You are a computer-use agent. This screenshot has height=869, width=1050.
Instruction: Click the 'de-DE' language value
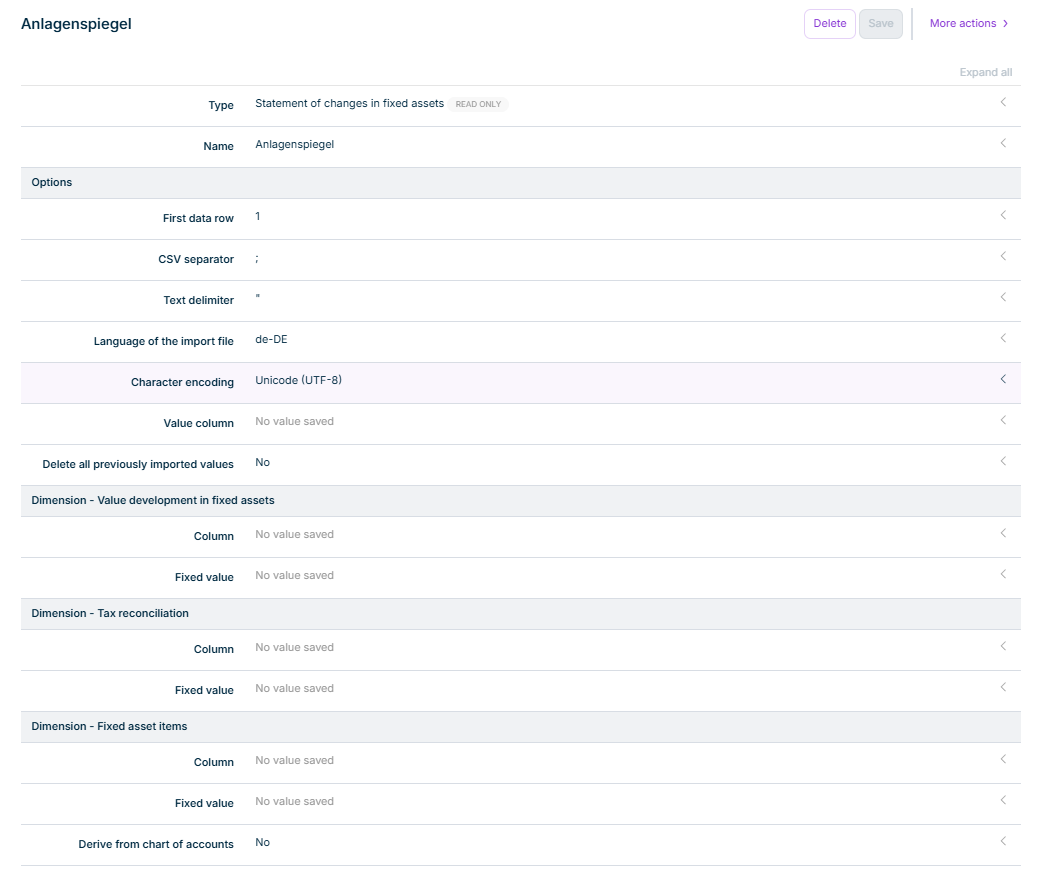pyautogui.click(x=271, y=339)
